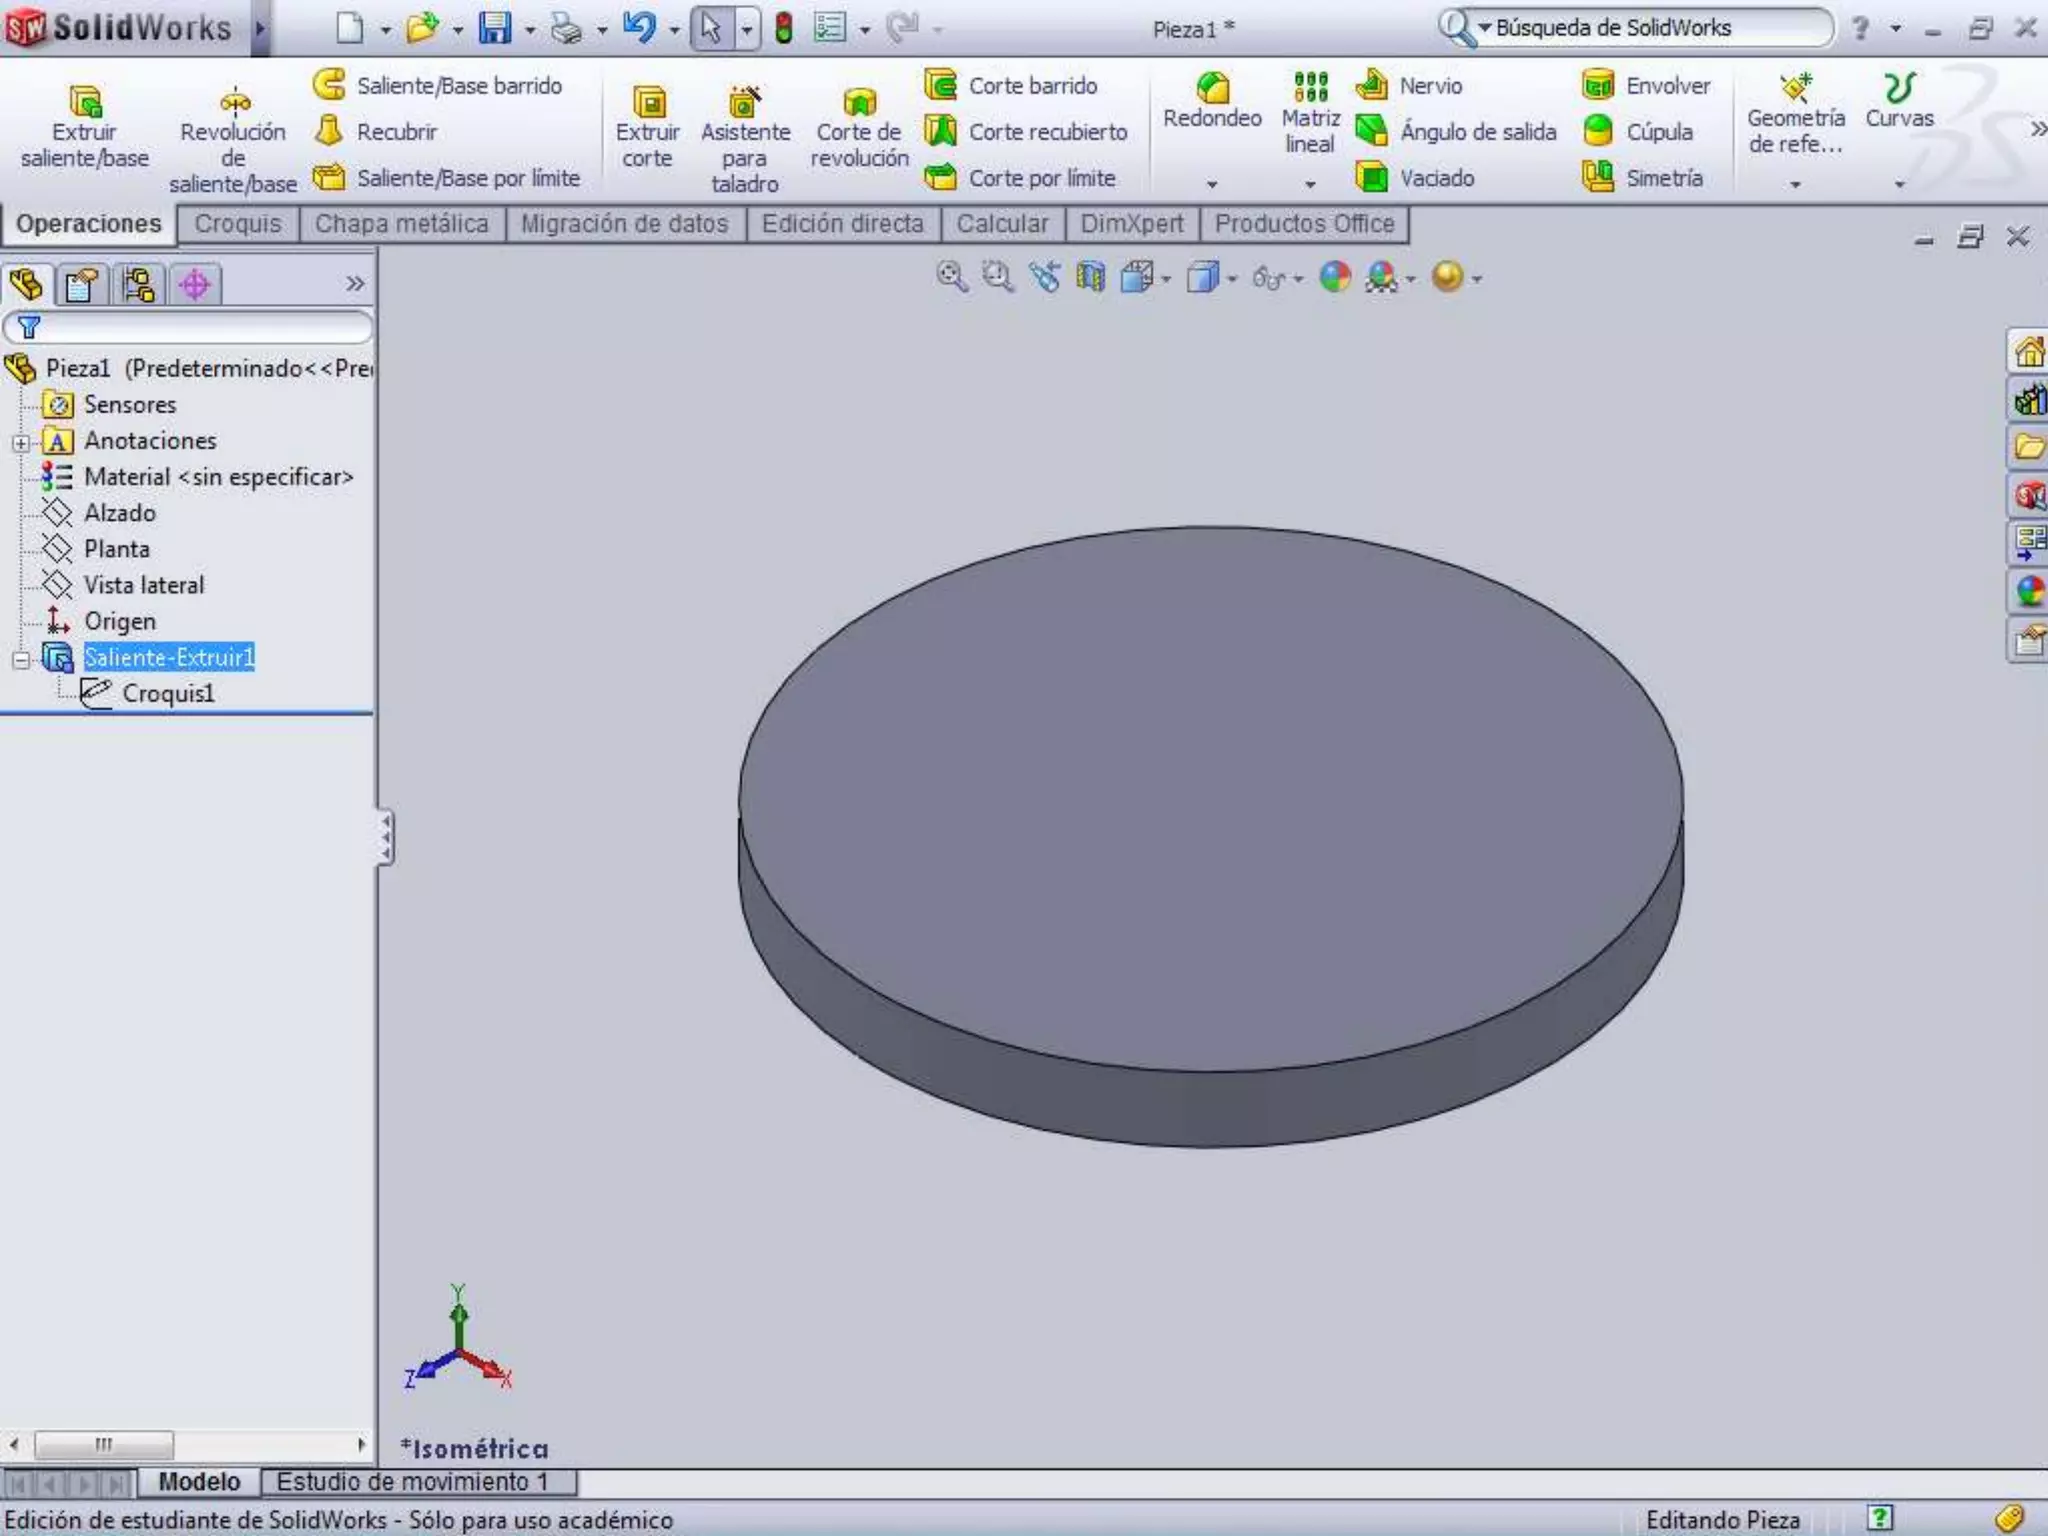Expand the Anotaciones tree folder

coord(20,442)
